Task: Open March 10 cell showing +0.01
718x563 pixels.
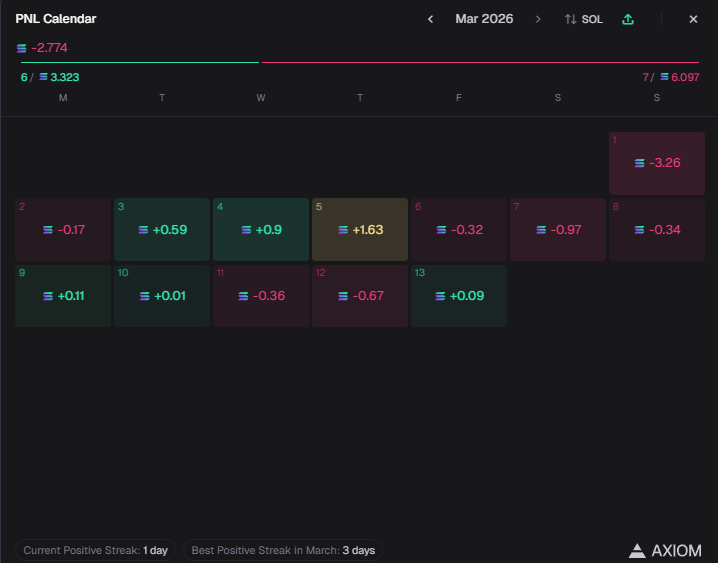Action: click(x=162, y=296)
